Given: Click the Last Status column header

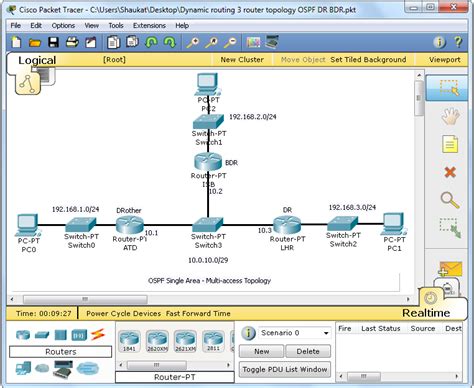Looking at the screenshot, I should [x=381, y=328].
